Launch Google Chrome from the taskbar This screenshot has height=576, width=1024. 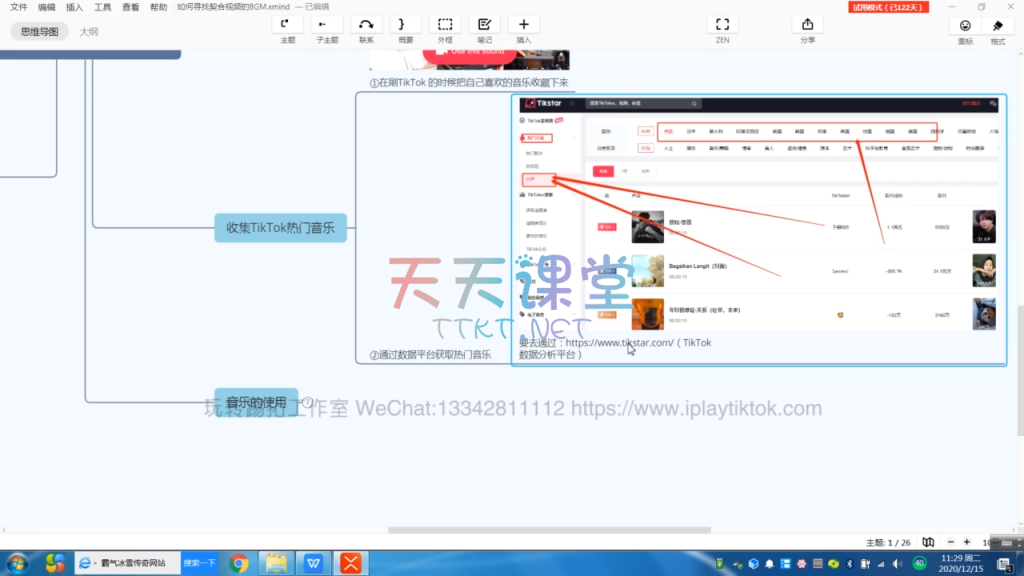(238, 563)
